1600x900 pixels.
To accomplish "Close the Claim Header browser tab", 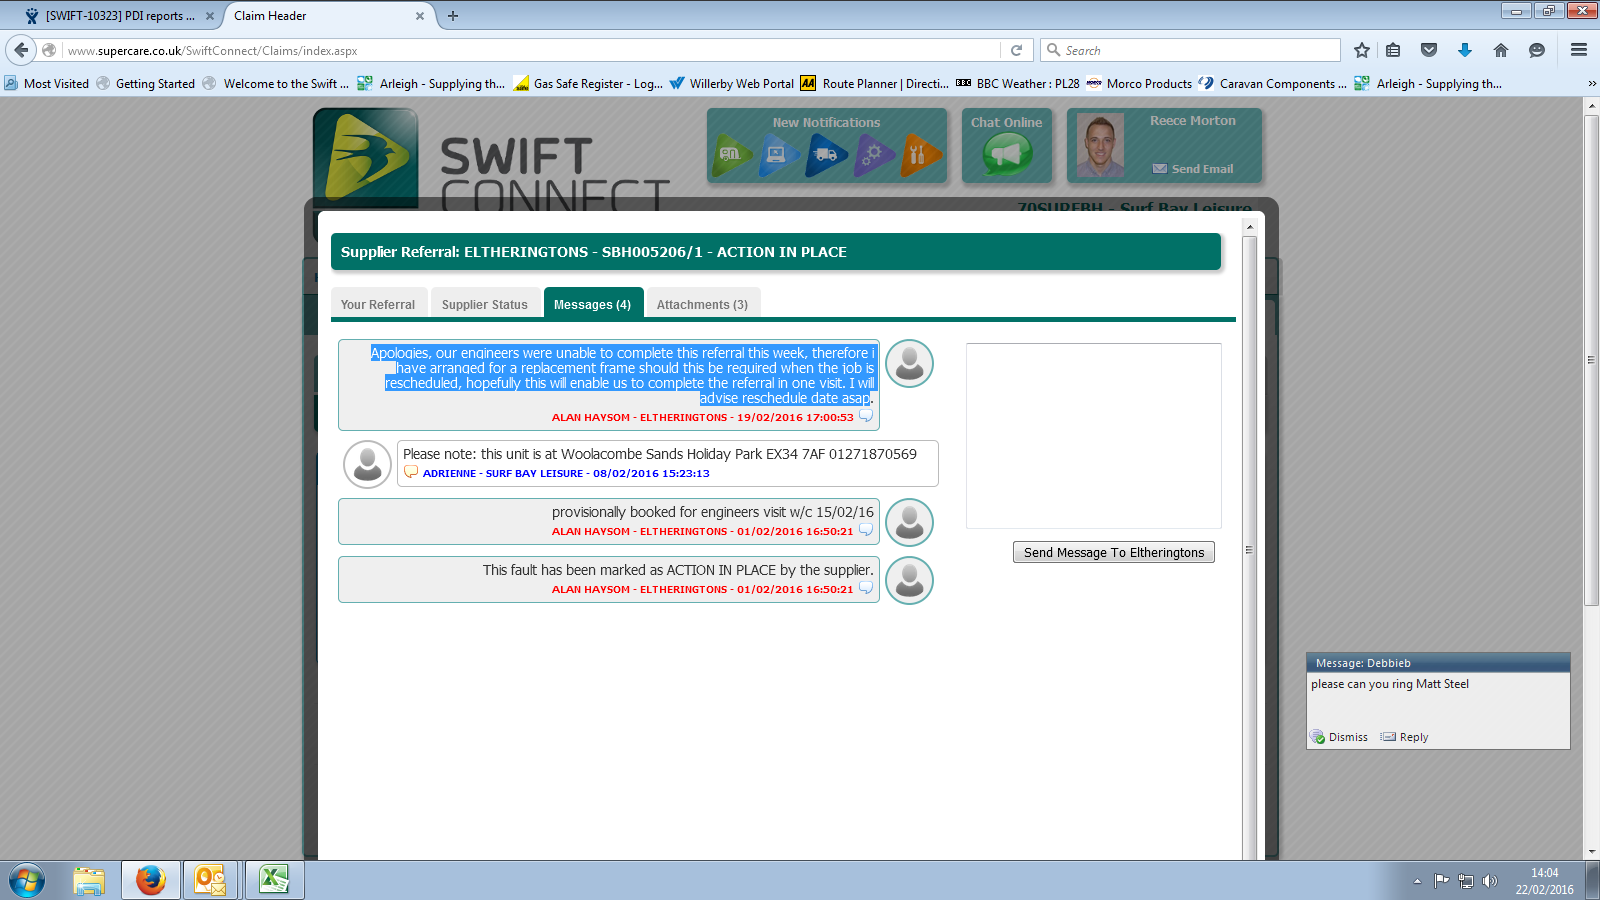I will [420, 16].
